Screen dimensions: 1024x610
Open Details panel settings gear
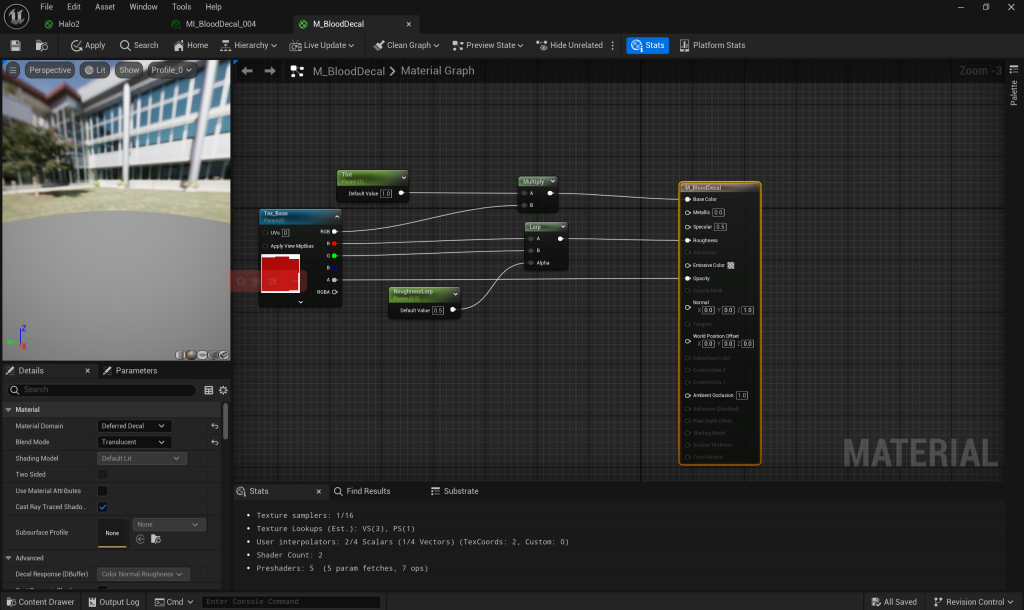tap(223, 390)
